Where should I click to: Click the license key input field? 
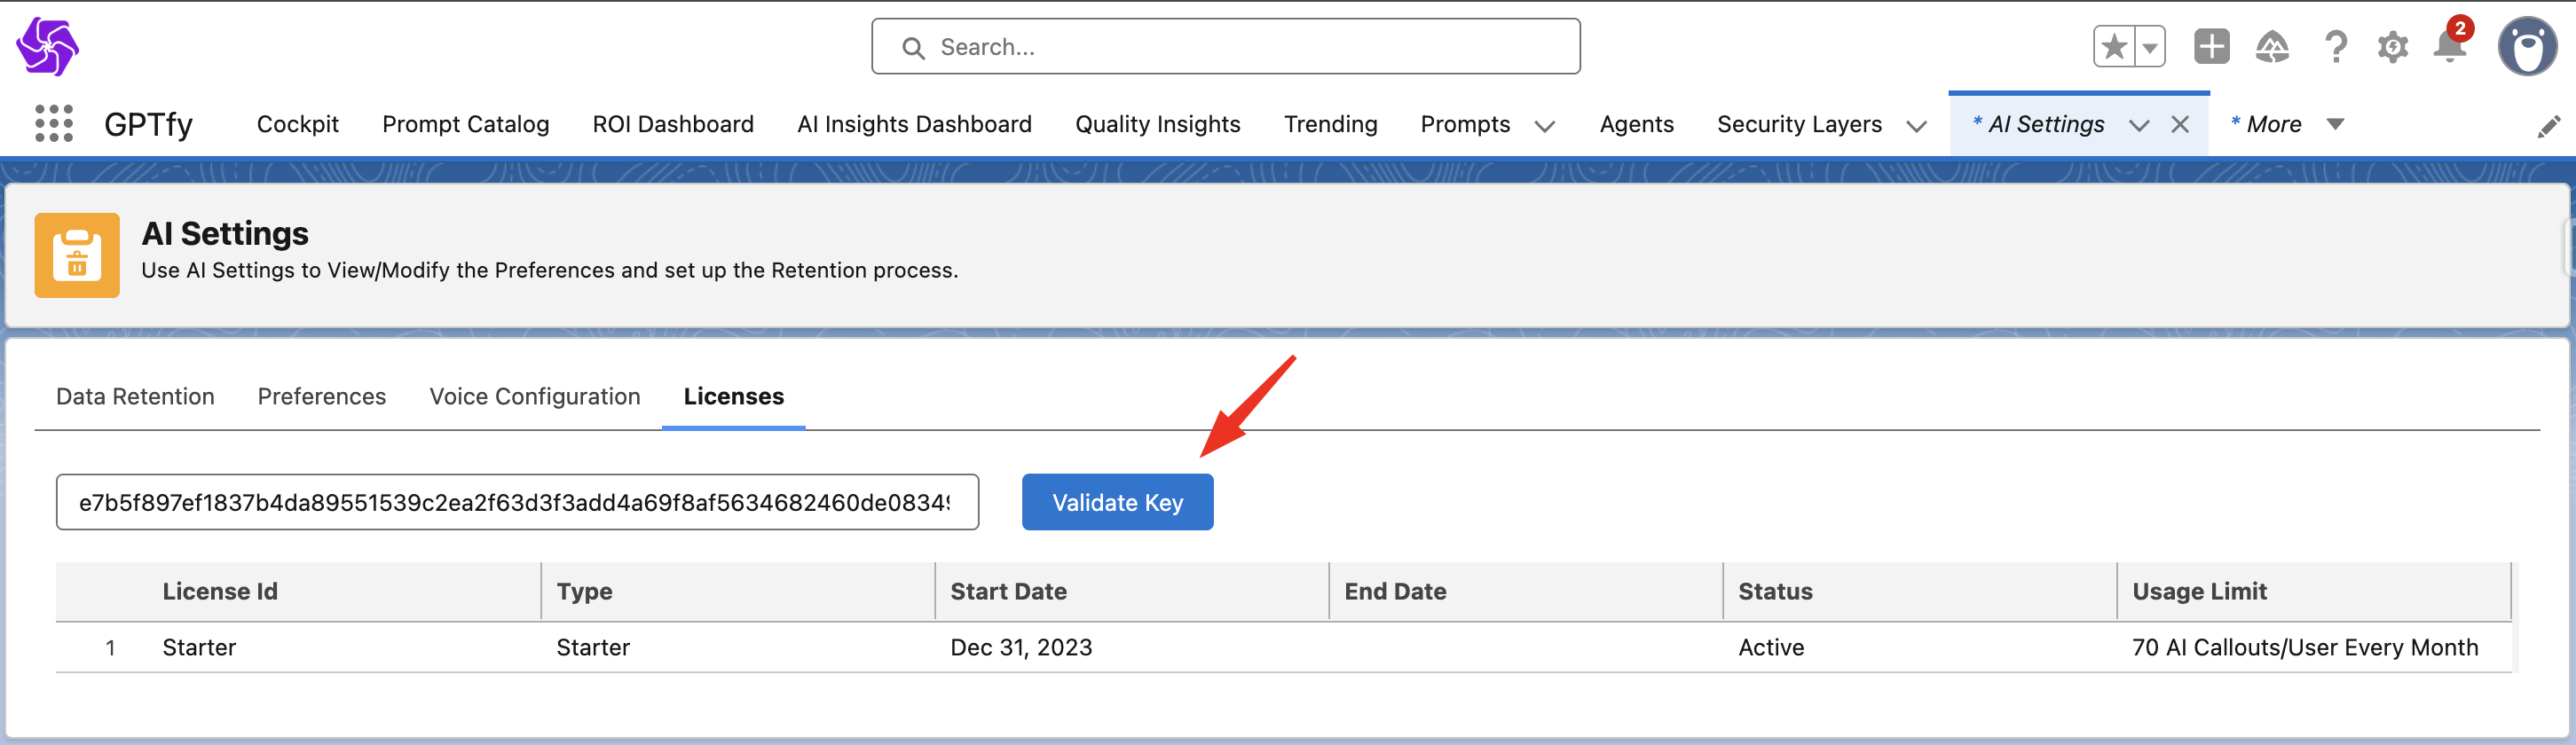[516, 502]
